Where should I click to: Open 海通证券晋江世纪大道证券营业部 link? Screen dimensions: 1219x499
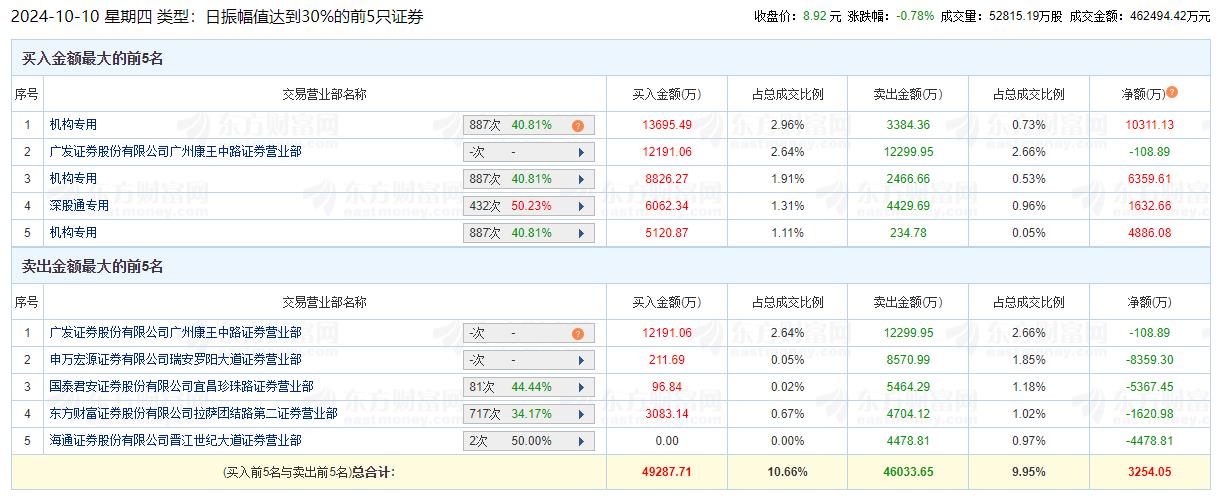[x=175, y=440]
